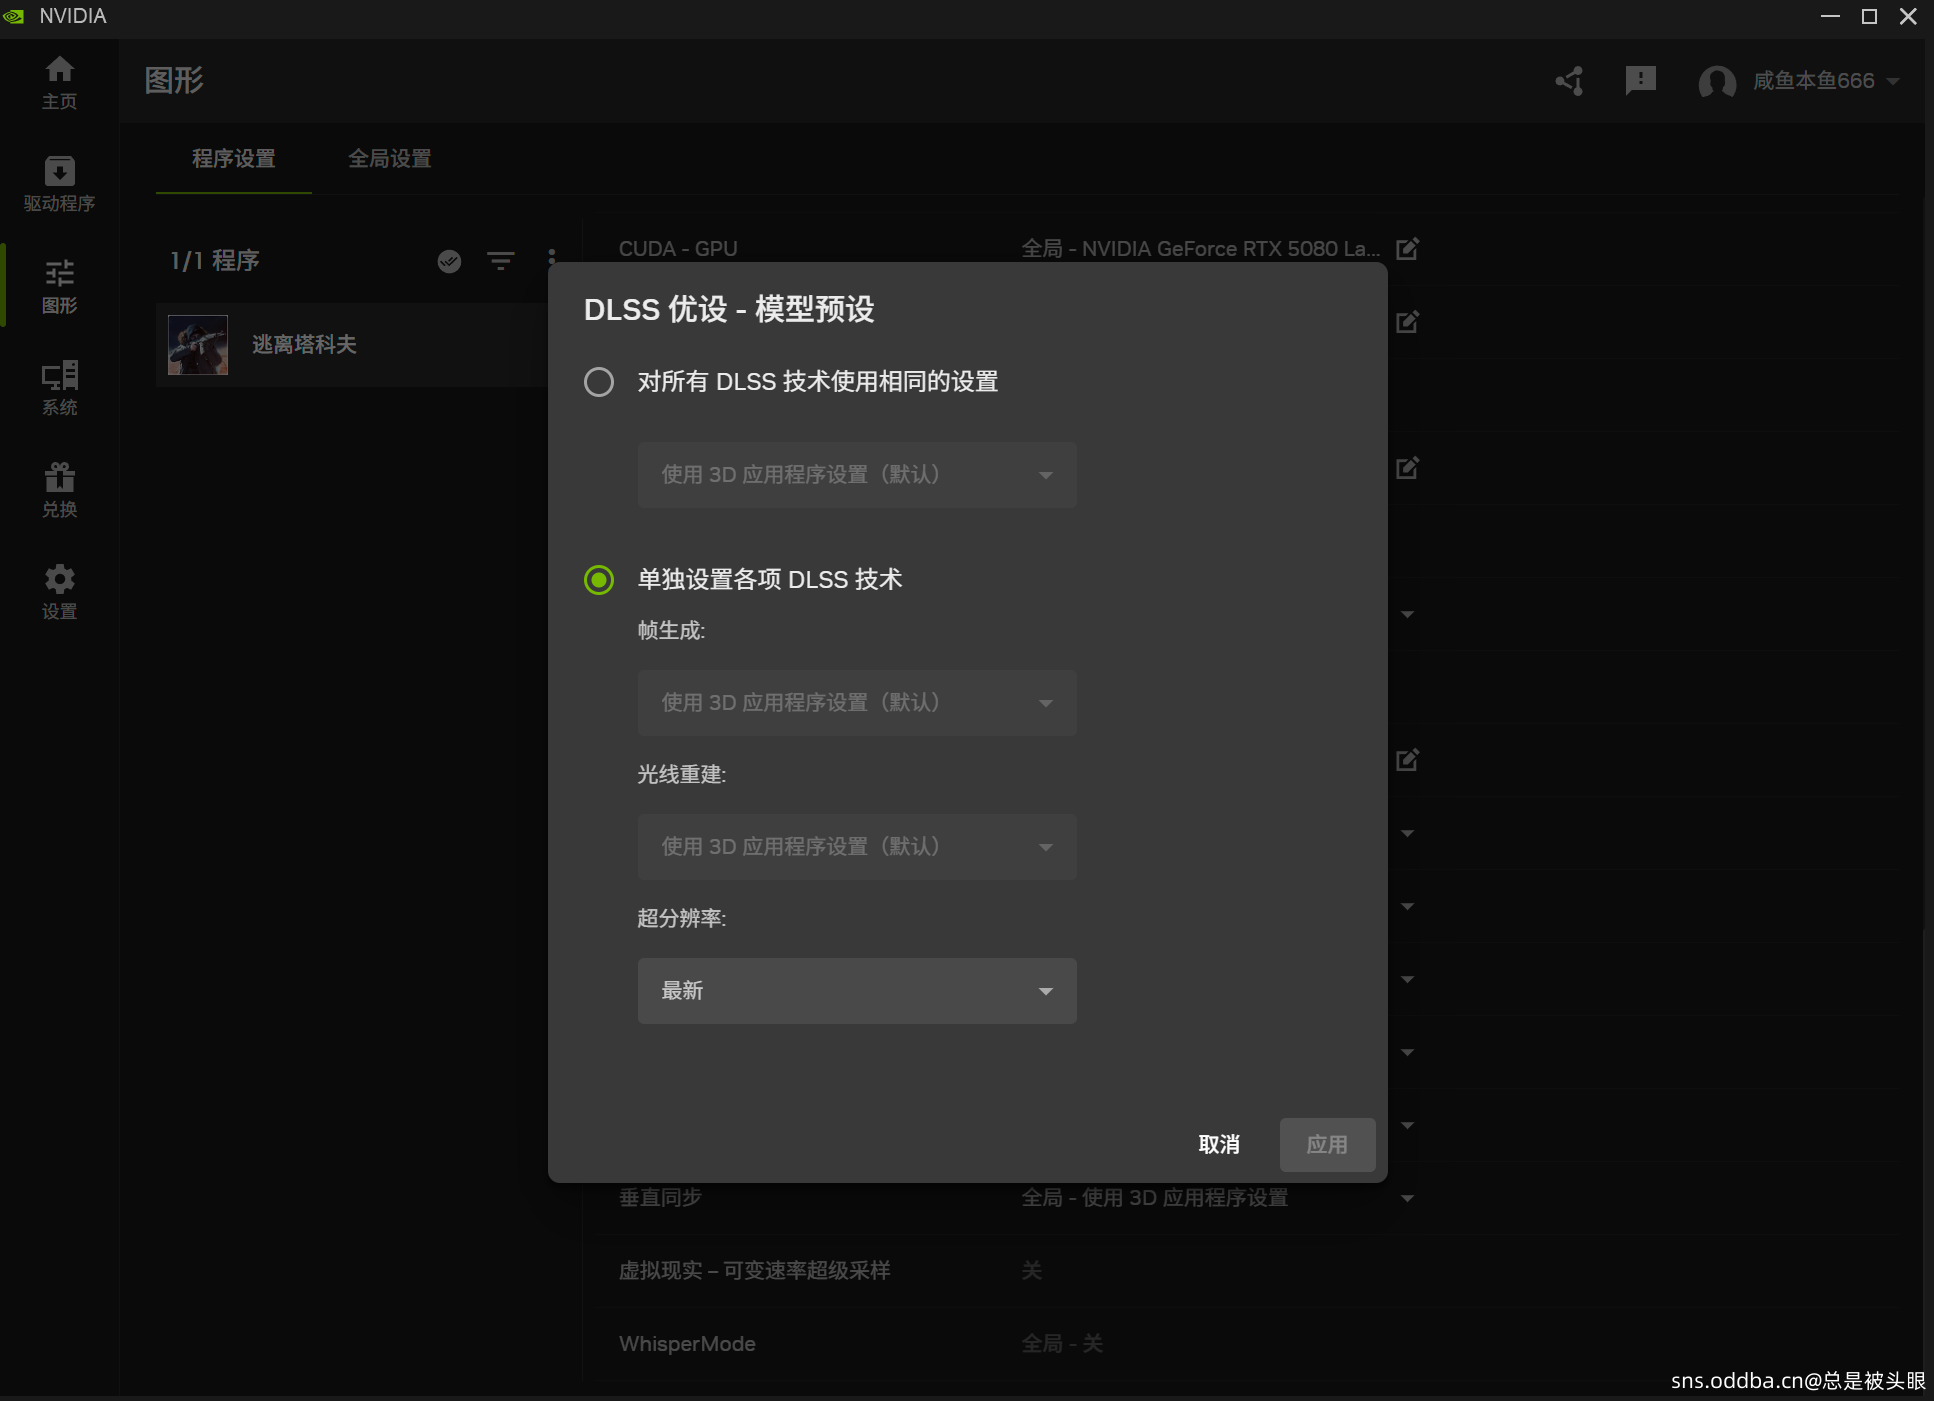Click the CUDA - GPU setting label
Viewport: 1934px width, 1401px height.
[x=678, y=248]
